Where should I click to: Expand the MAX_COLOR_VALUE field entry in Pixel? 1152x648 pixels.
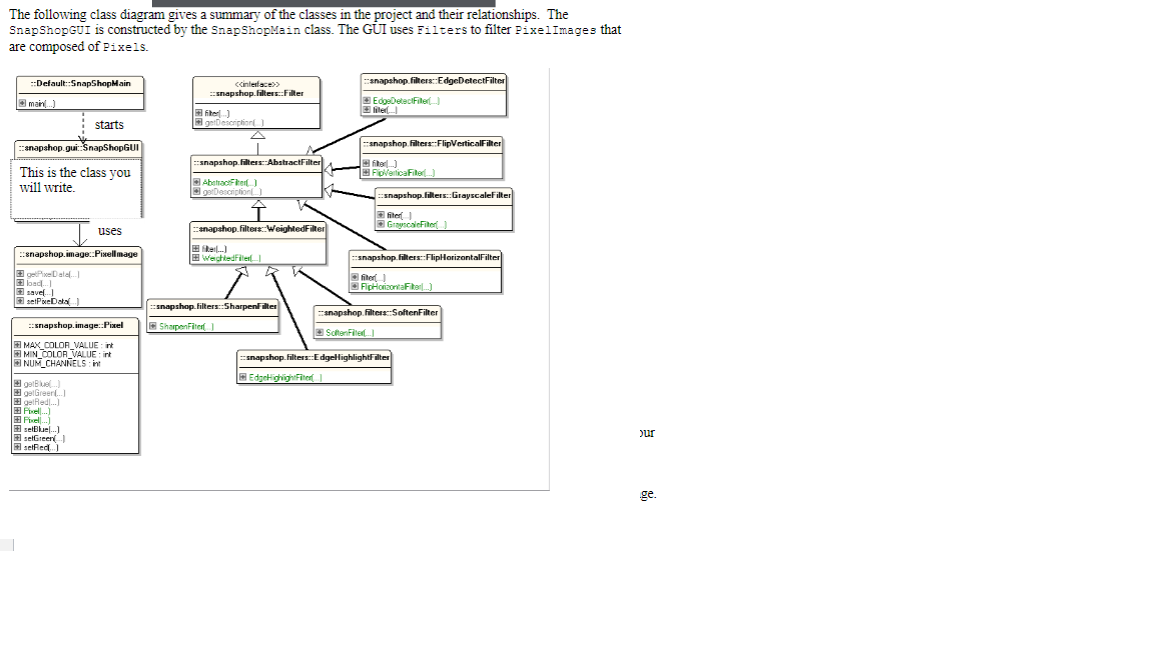(16, 345)
